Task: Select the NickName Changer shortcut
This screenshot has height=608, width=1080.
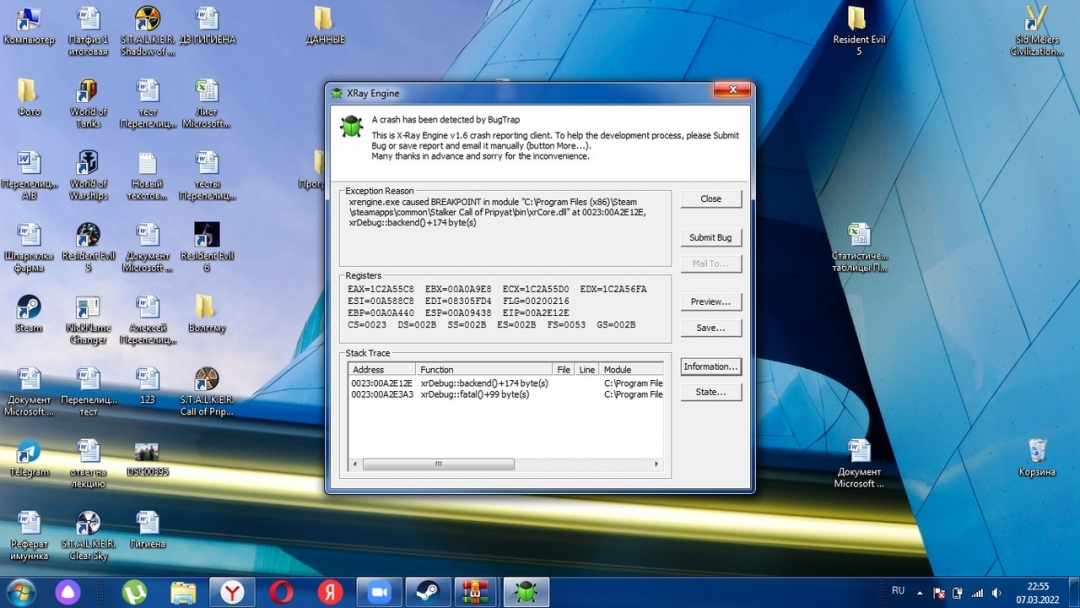Action: click(88, 319)
